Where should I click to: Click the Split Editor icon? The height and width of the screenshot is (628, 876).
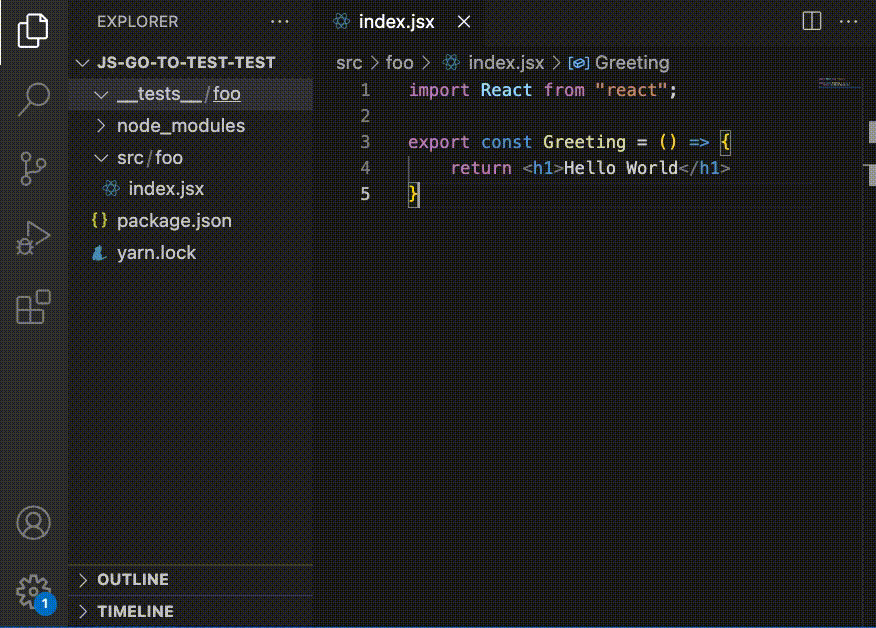pyautogui.click(x=810, y=20)
